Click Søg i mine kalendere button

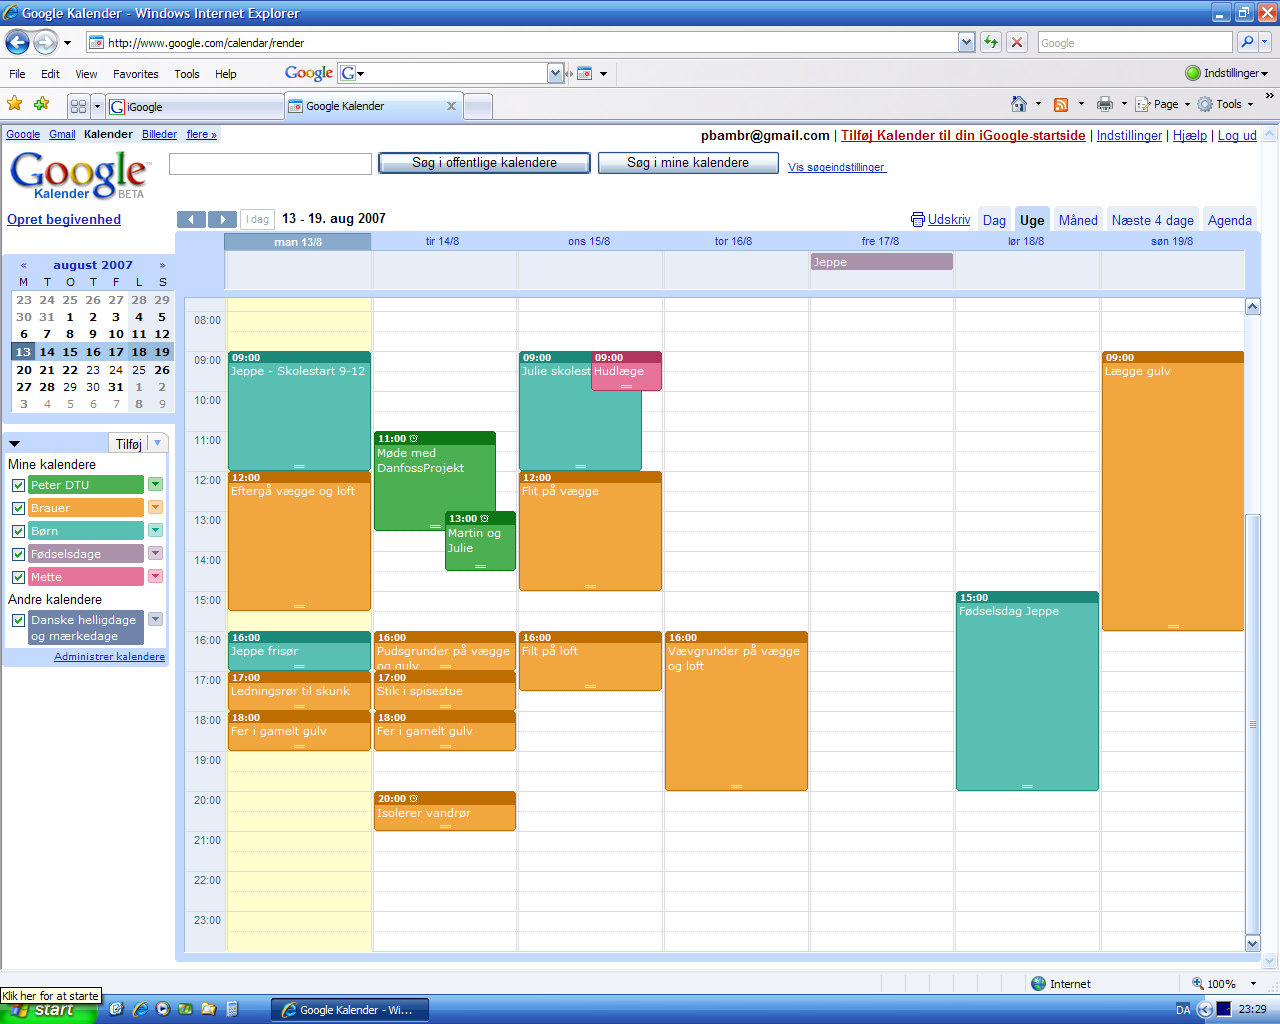point(688,163)
